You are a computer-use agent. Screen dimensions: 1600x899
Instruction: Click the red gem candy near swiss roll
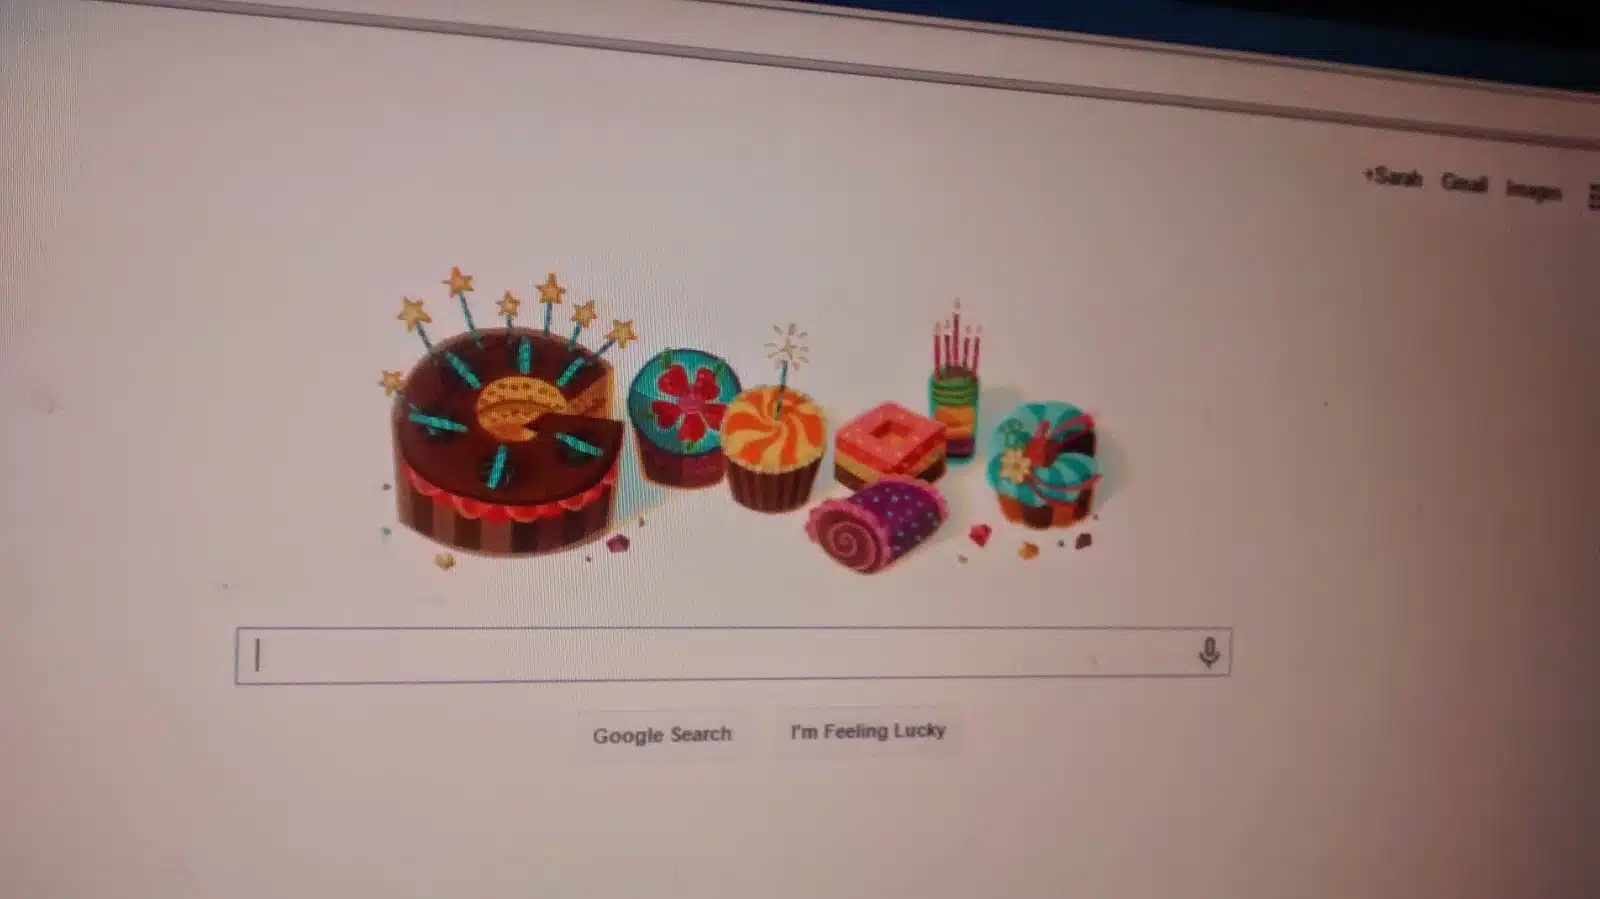(x=980, y=535)
